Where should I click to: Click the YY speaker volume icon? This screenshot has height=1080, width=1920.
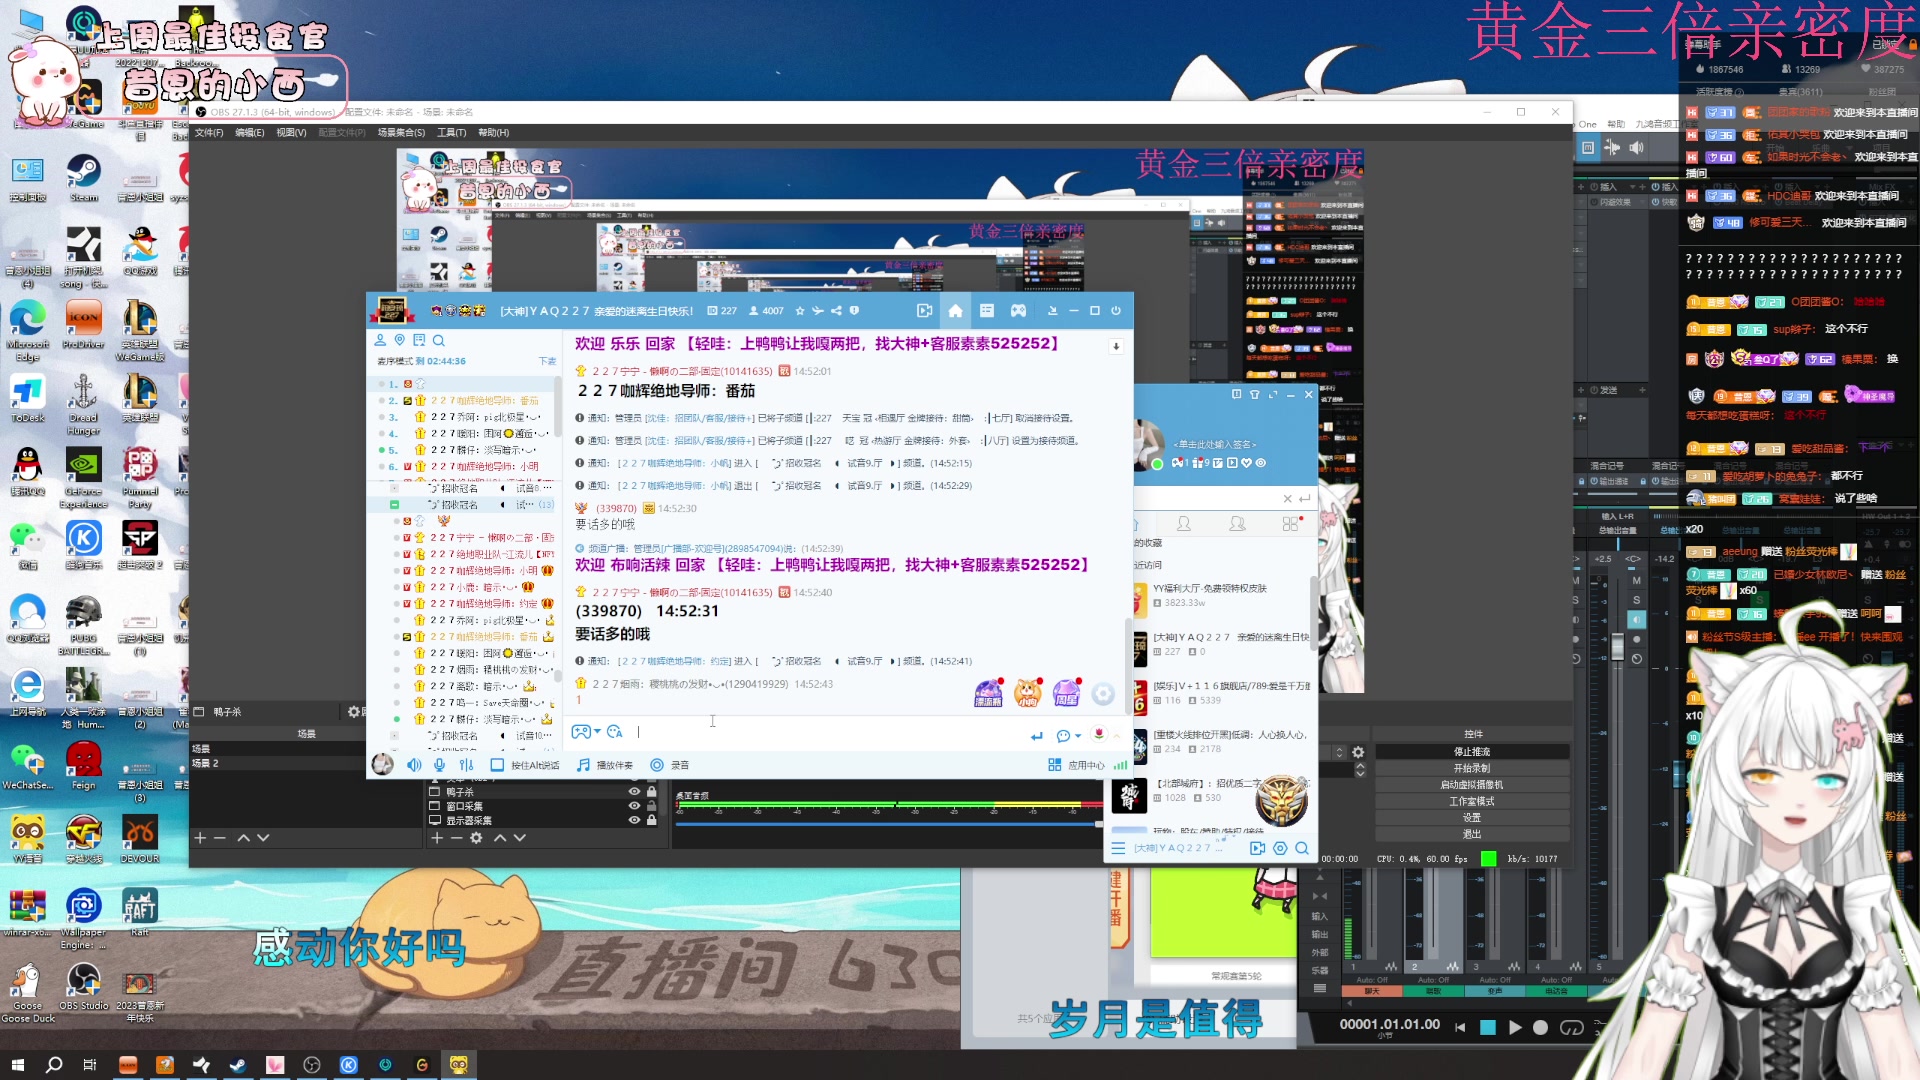[x=414, y=765]
